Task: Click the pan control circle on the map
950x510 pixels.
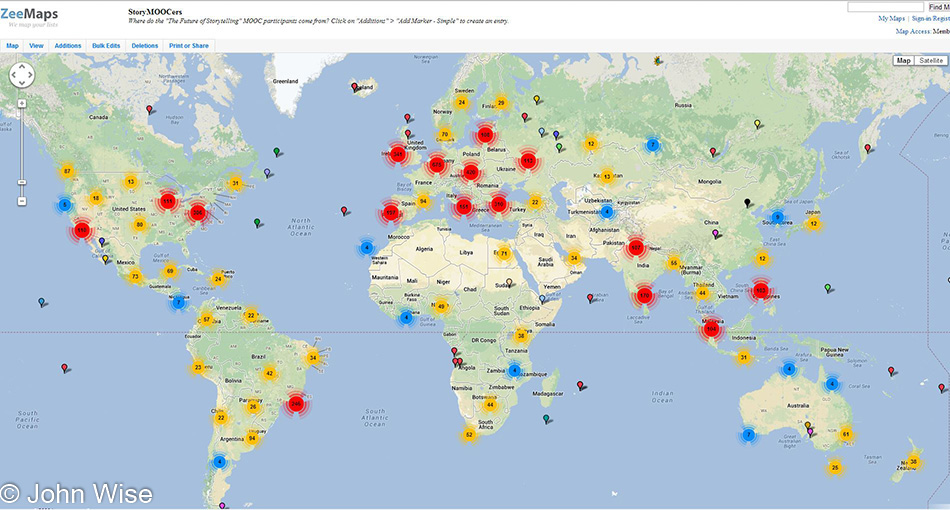Action: (22, 75)
